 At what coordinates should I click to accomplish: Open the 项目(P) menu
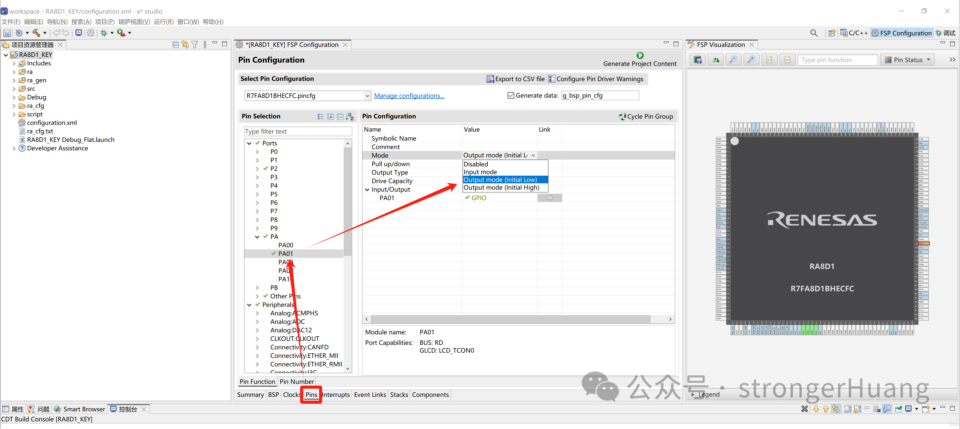[105, 22]
